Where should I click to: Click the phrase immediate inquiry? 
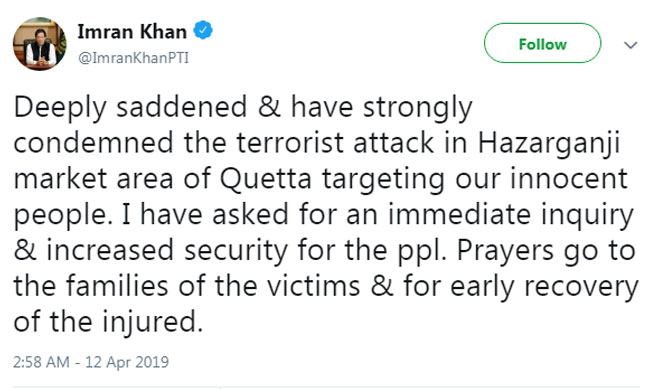pyautogui.click(x=511, y=215)
